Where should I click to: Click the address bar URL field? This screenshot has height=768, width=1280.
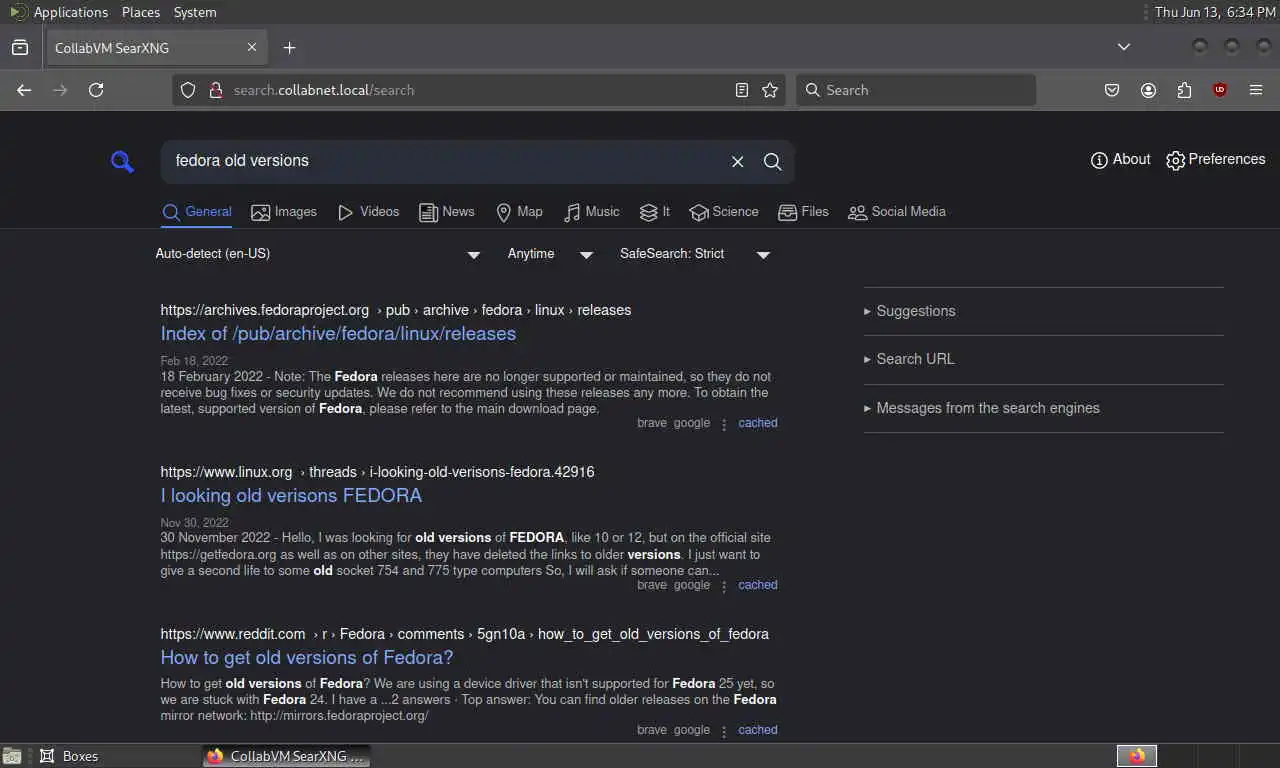click(x=478, y=90)
